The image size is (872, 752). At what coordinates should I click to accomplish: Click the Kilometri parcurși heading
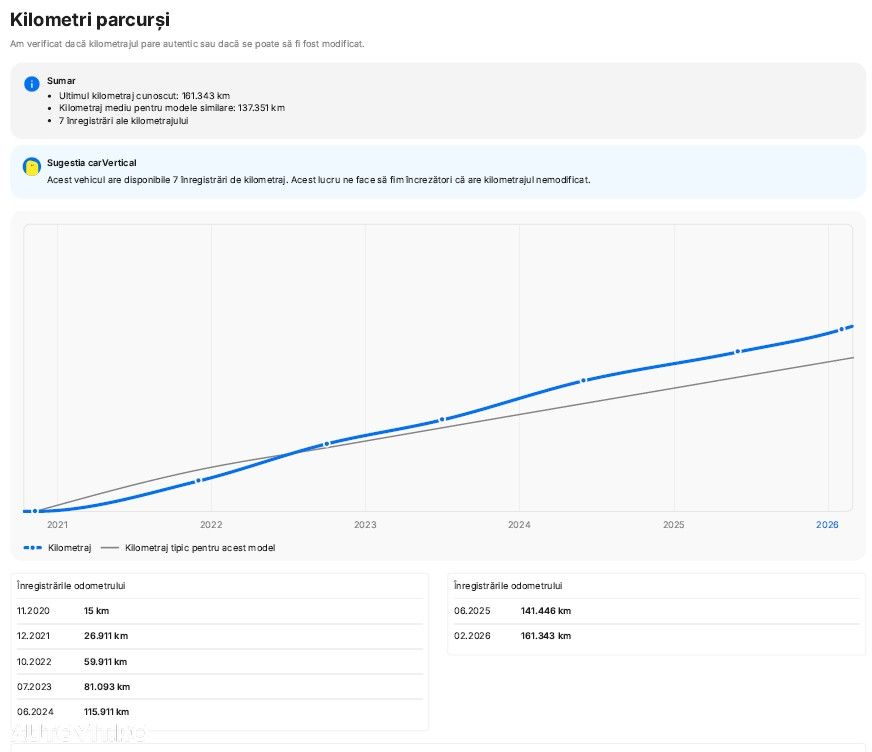coord(89,20)
